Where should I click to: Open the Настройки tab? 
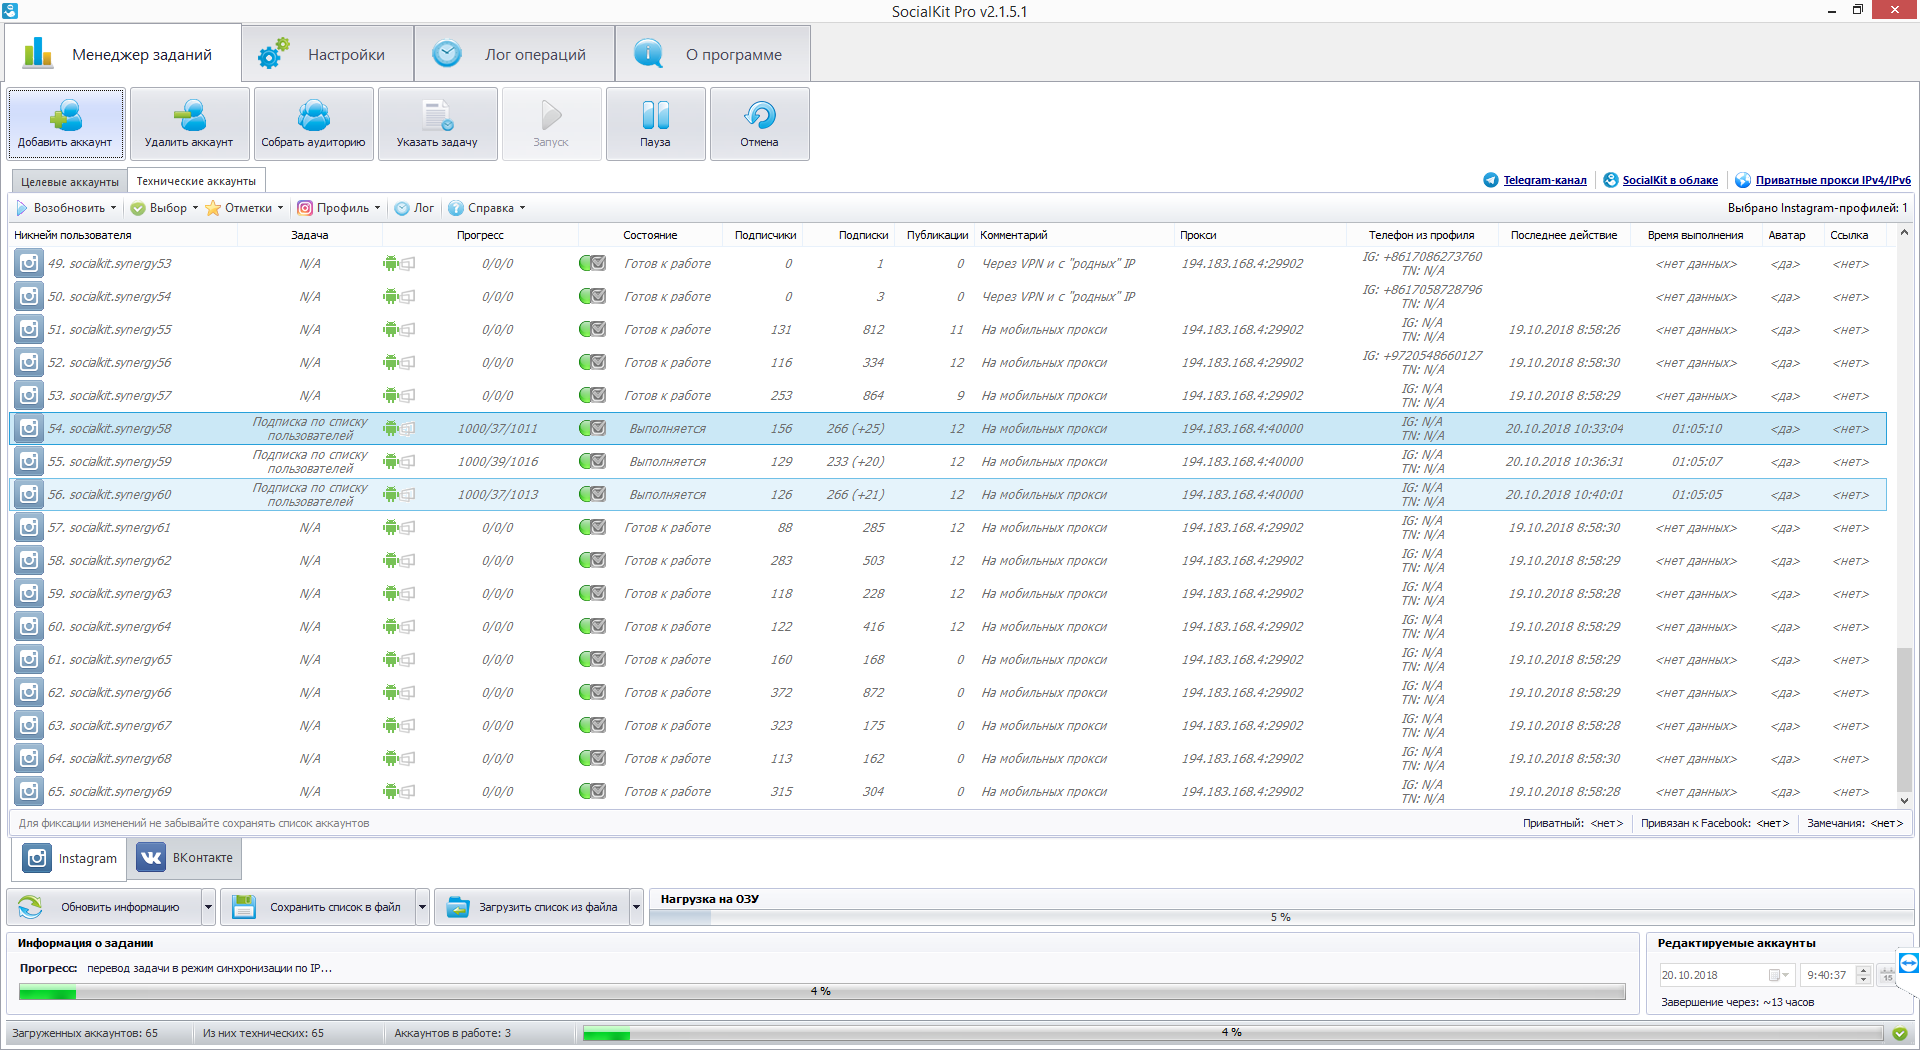pyautogui.click(x=327, y=54)
